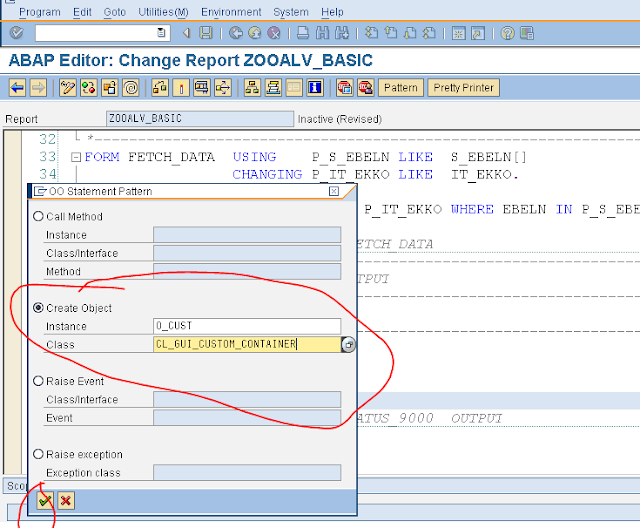Select the Raise exception radio button
The image size is (640, 528).
click(38, 454)
